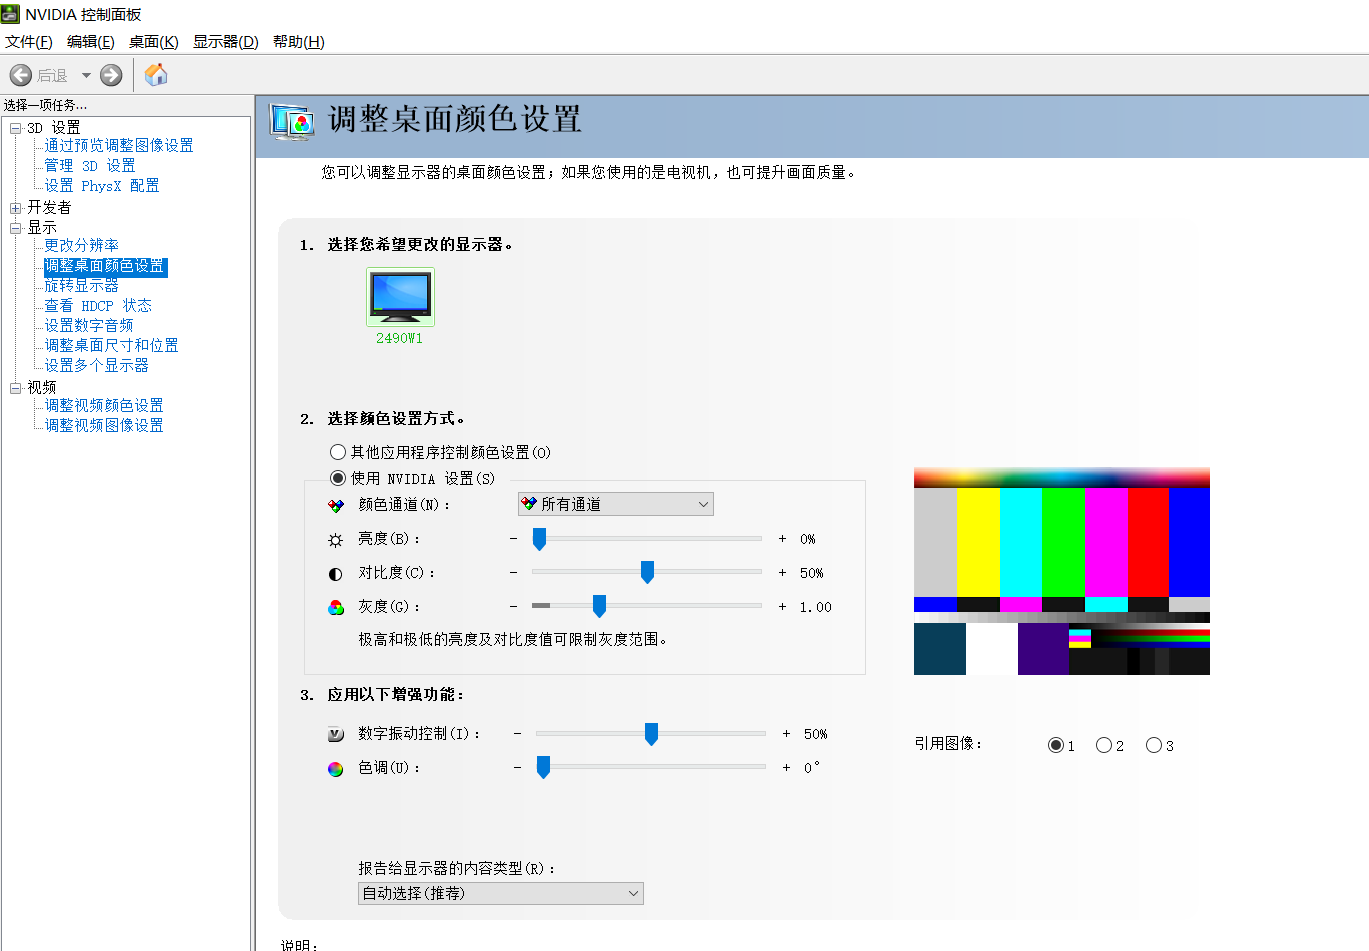Image resolution: width=1369 pixels, height=951 pixels.
Task: Open 调整桌面尺寸和位置 in tree
Action: point(112,346)
